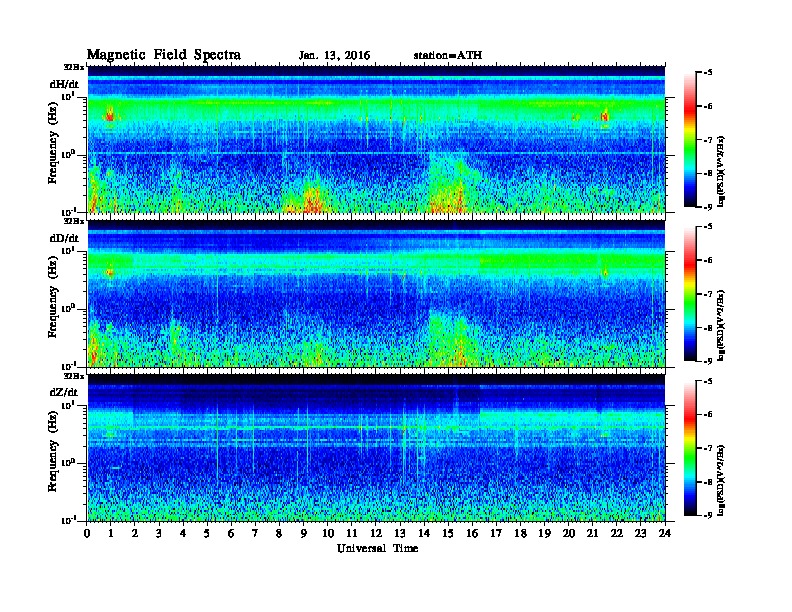Click inside the dZ/dt spectrogram plot
Viewport: 792px width, 612px height.
click(376, 448)
